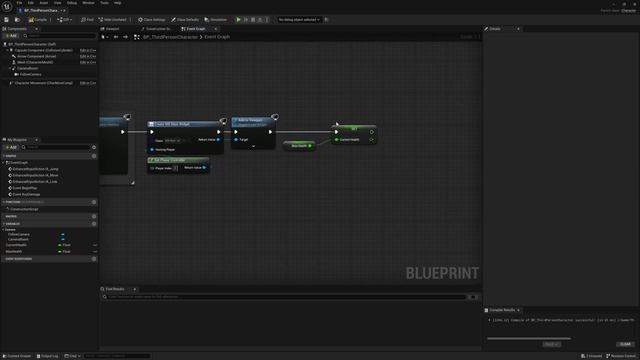
Task: Click the green Play button
Action: [x=238, y=20]
